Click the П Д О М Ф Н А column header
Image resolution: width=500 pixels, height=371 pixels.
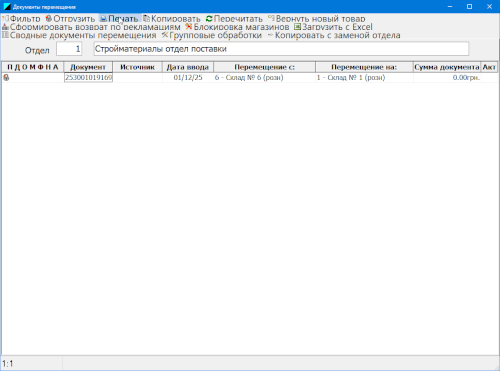pyautogui.click(x=33, y=67)
